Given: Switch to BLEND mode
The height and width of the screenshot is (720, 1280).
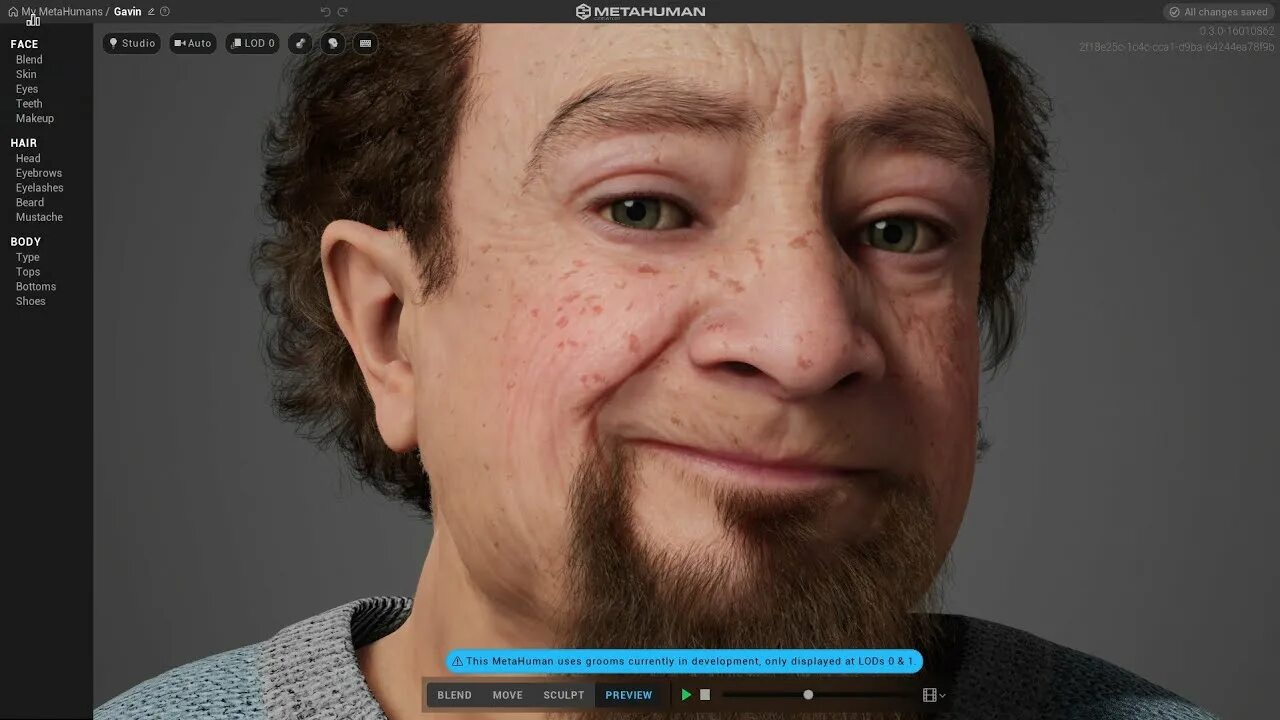Looking at the screenshot, I should (454, 695).
